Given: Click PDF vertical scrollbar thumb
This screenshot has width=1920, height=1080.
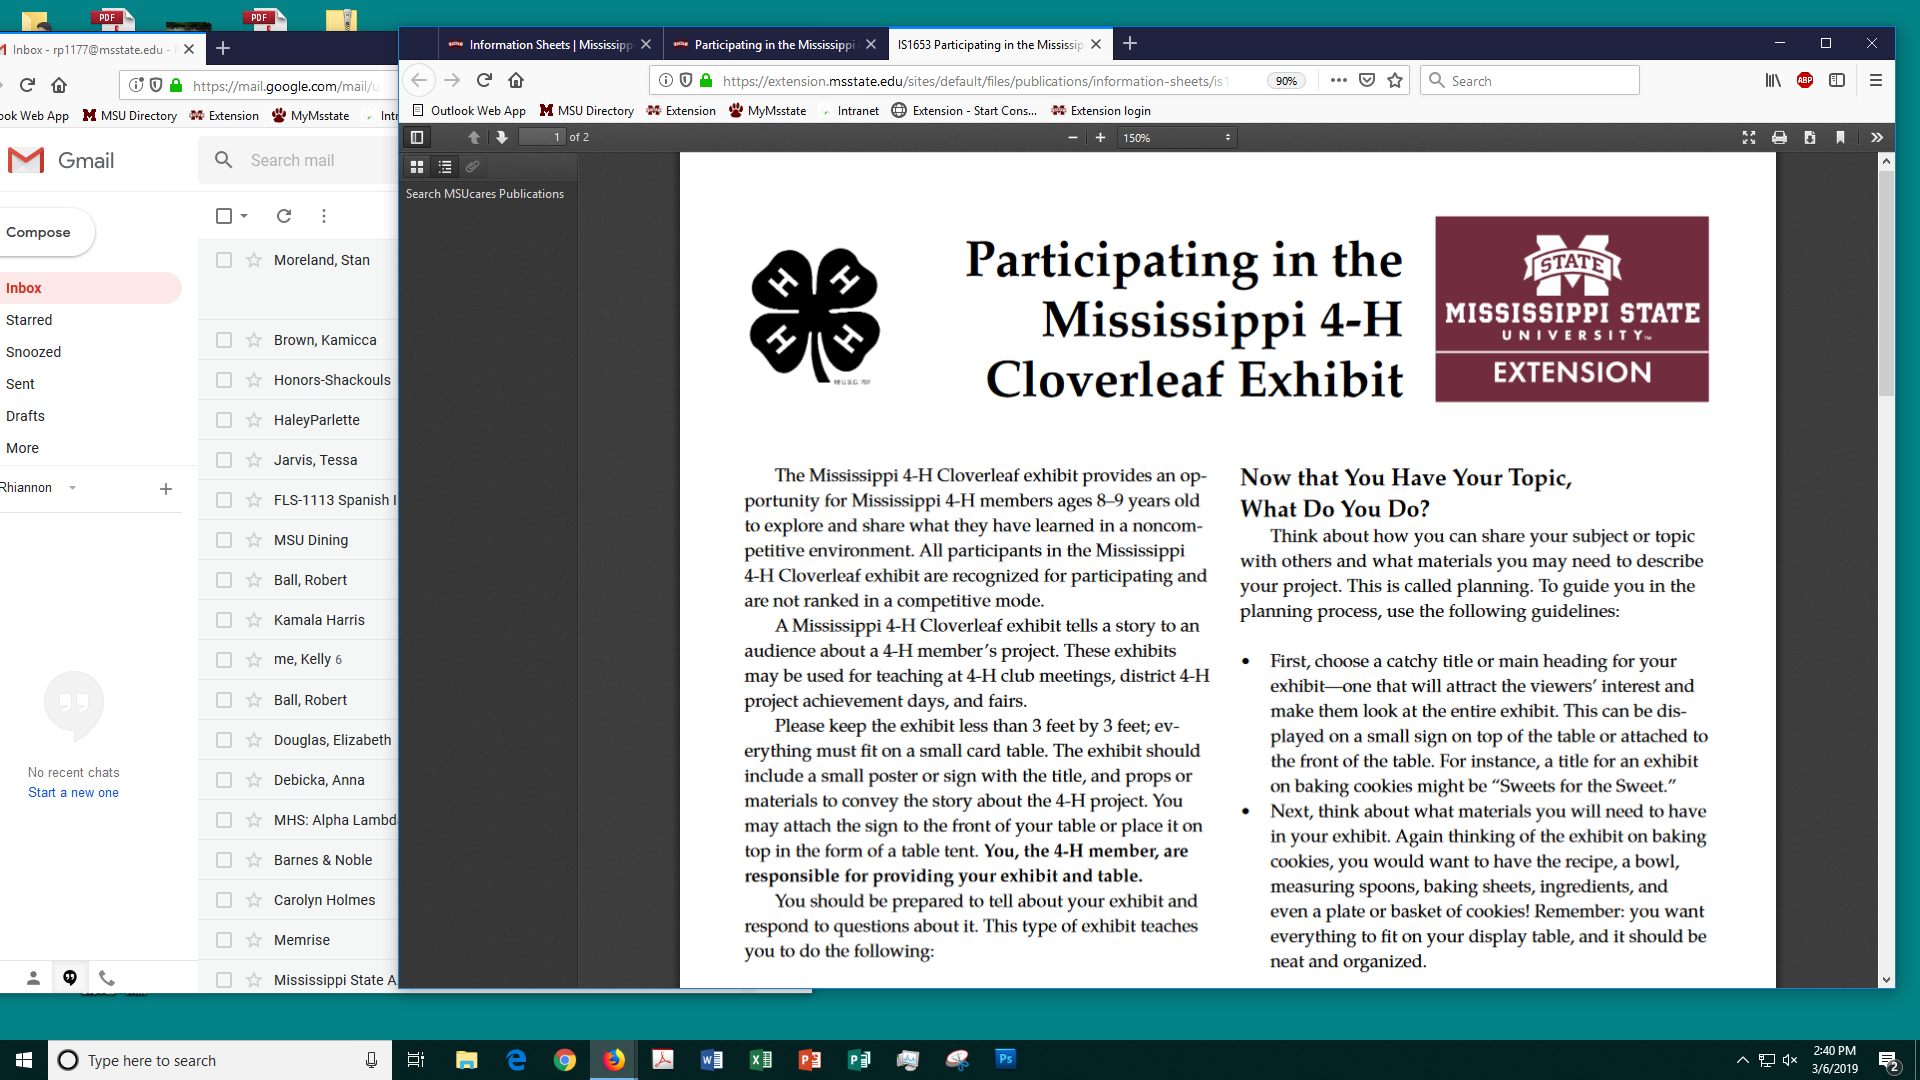Looking at the screenshot, I should coord(1886,283).
